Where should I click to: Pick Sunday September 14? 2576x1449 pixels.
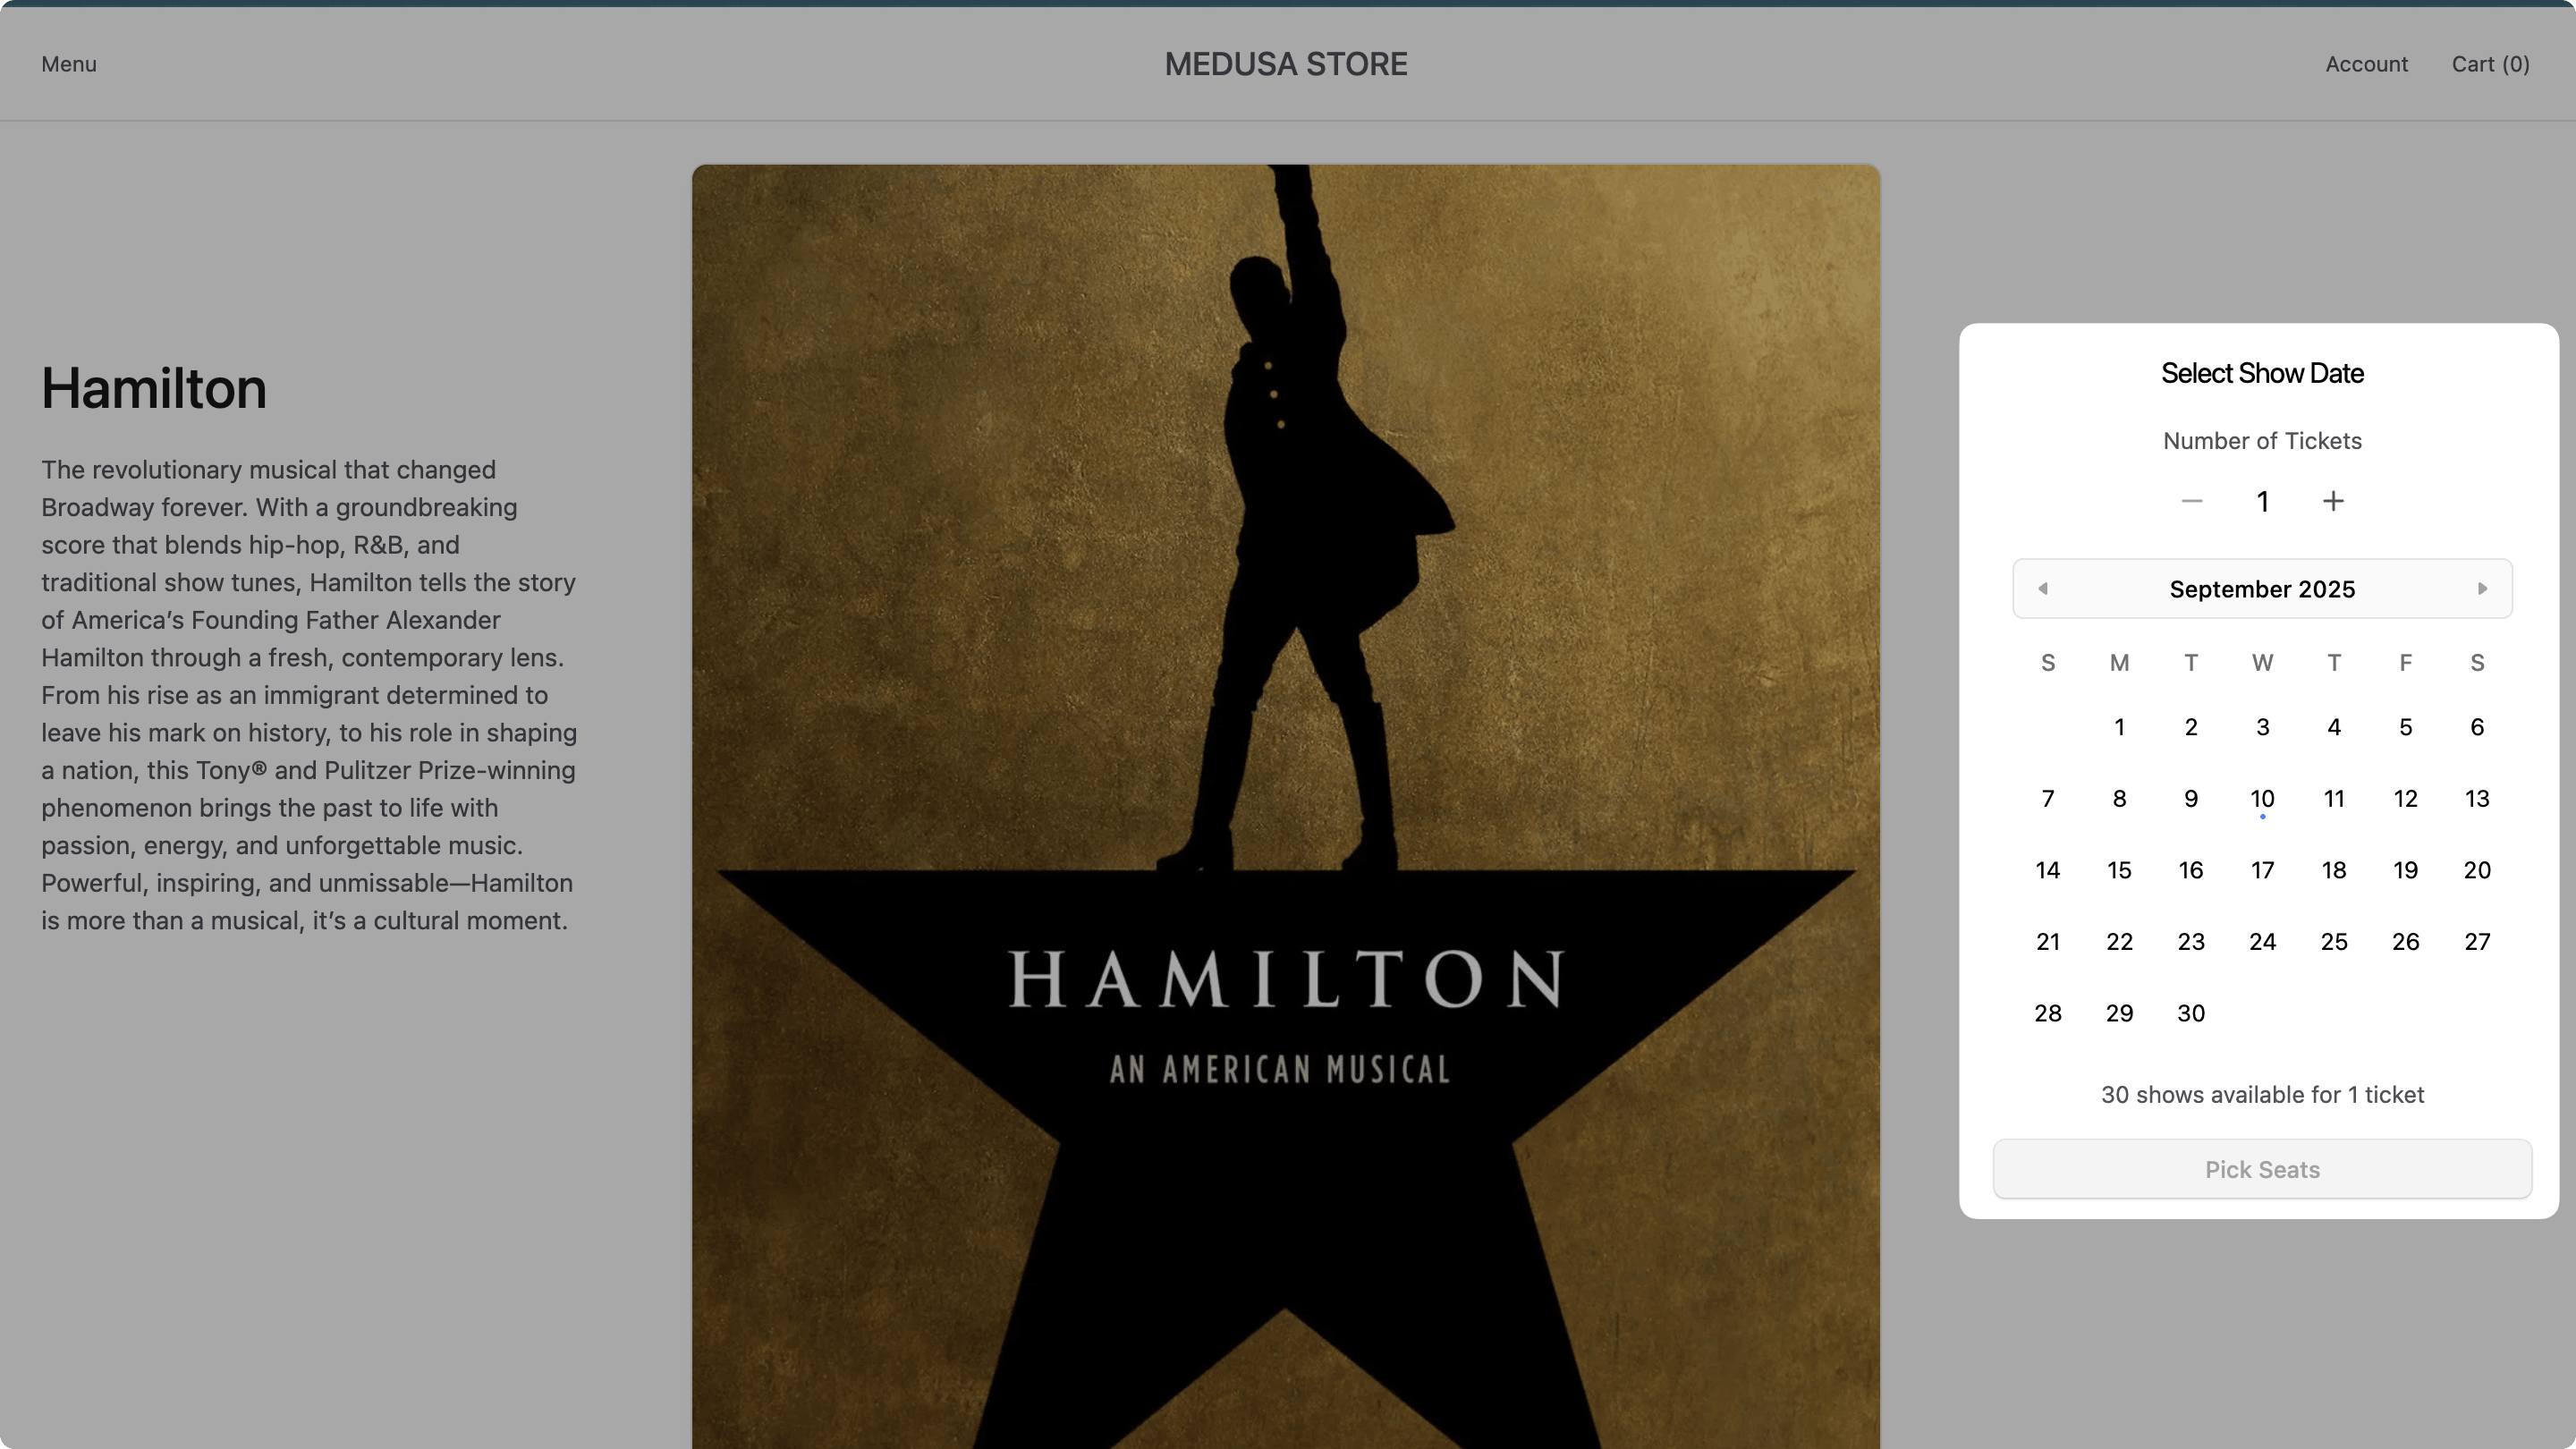pos(2048,870)
